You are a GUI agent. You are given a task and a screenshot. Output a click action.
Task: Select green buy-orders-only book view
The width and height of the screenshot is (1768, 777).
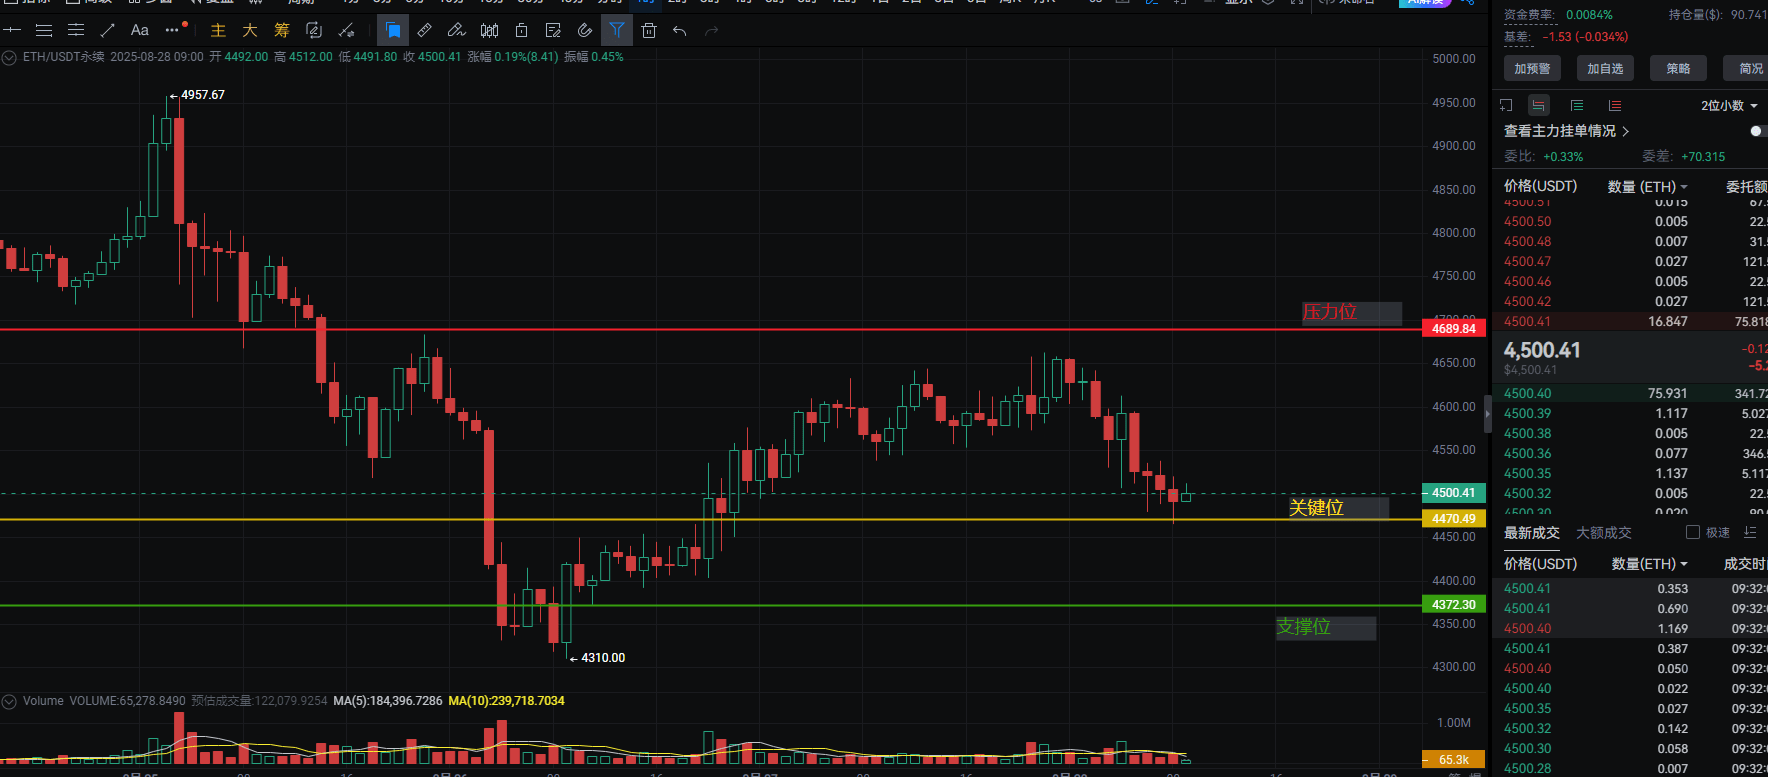coord(1577,105)
